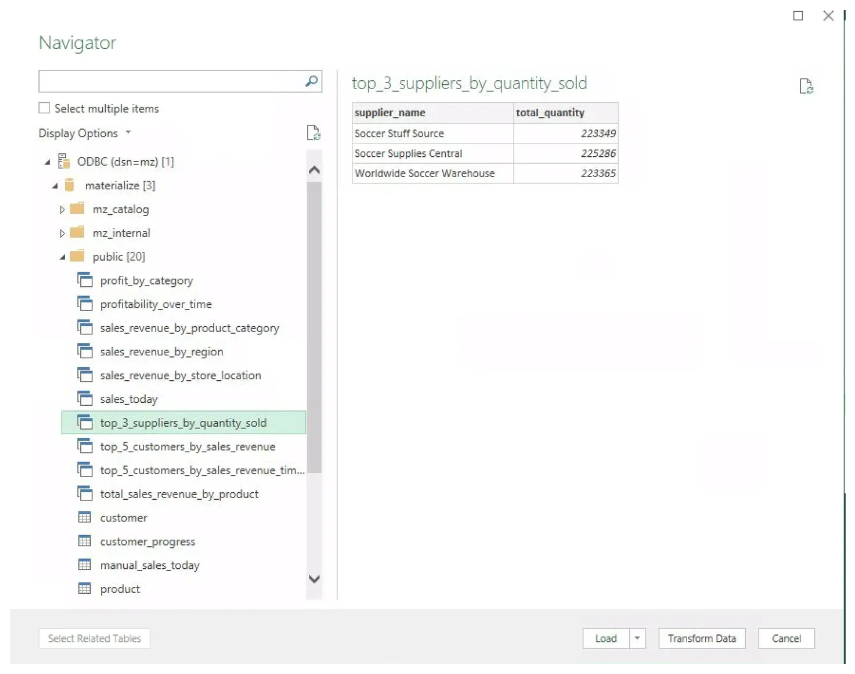The height and width of the screenshot is (674, 855).
Task: Open the Load button dropdown arrow
Action: [x=635, y=638]
